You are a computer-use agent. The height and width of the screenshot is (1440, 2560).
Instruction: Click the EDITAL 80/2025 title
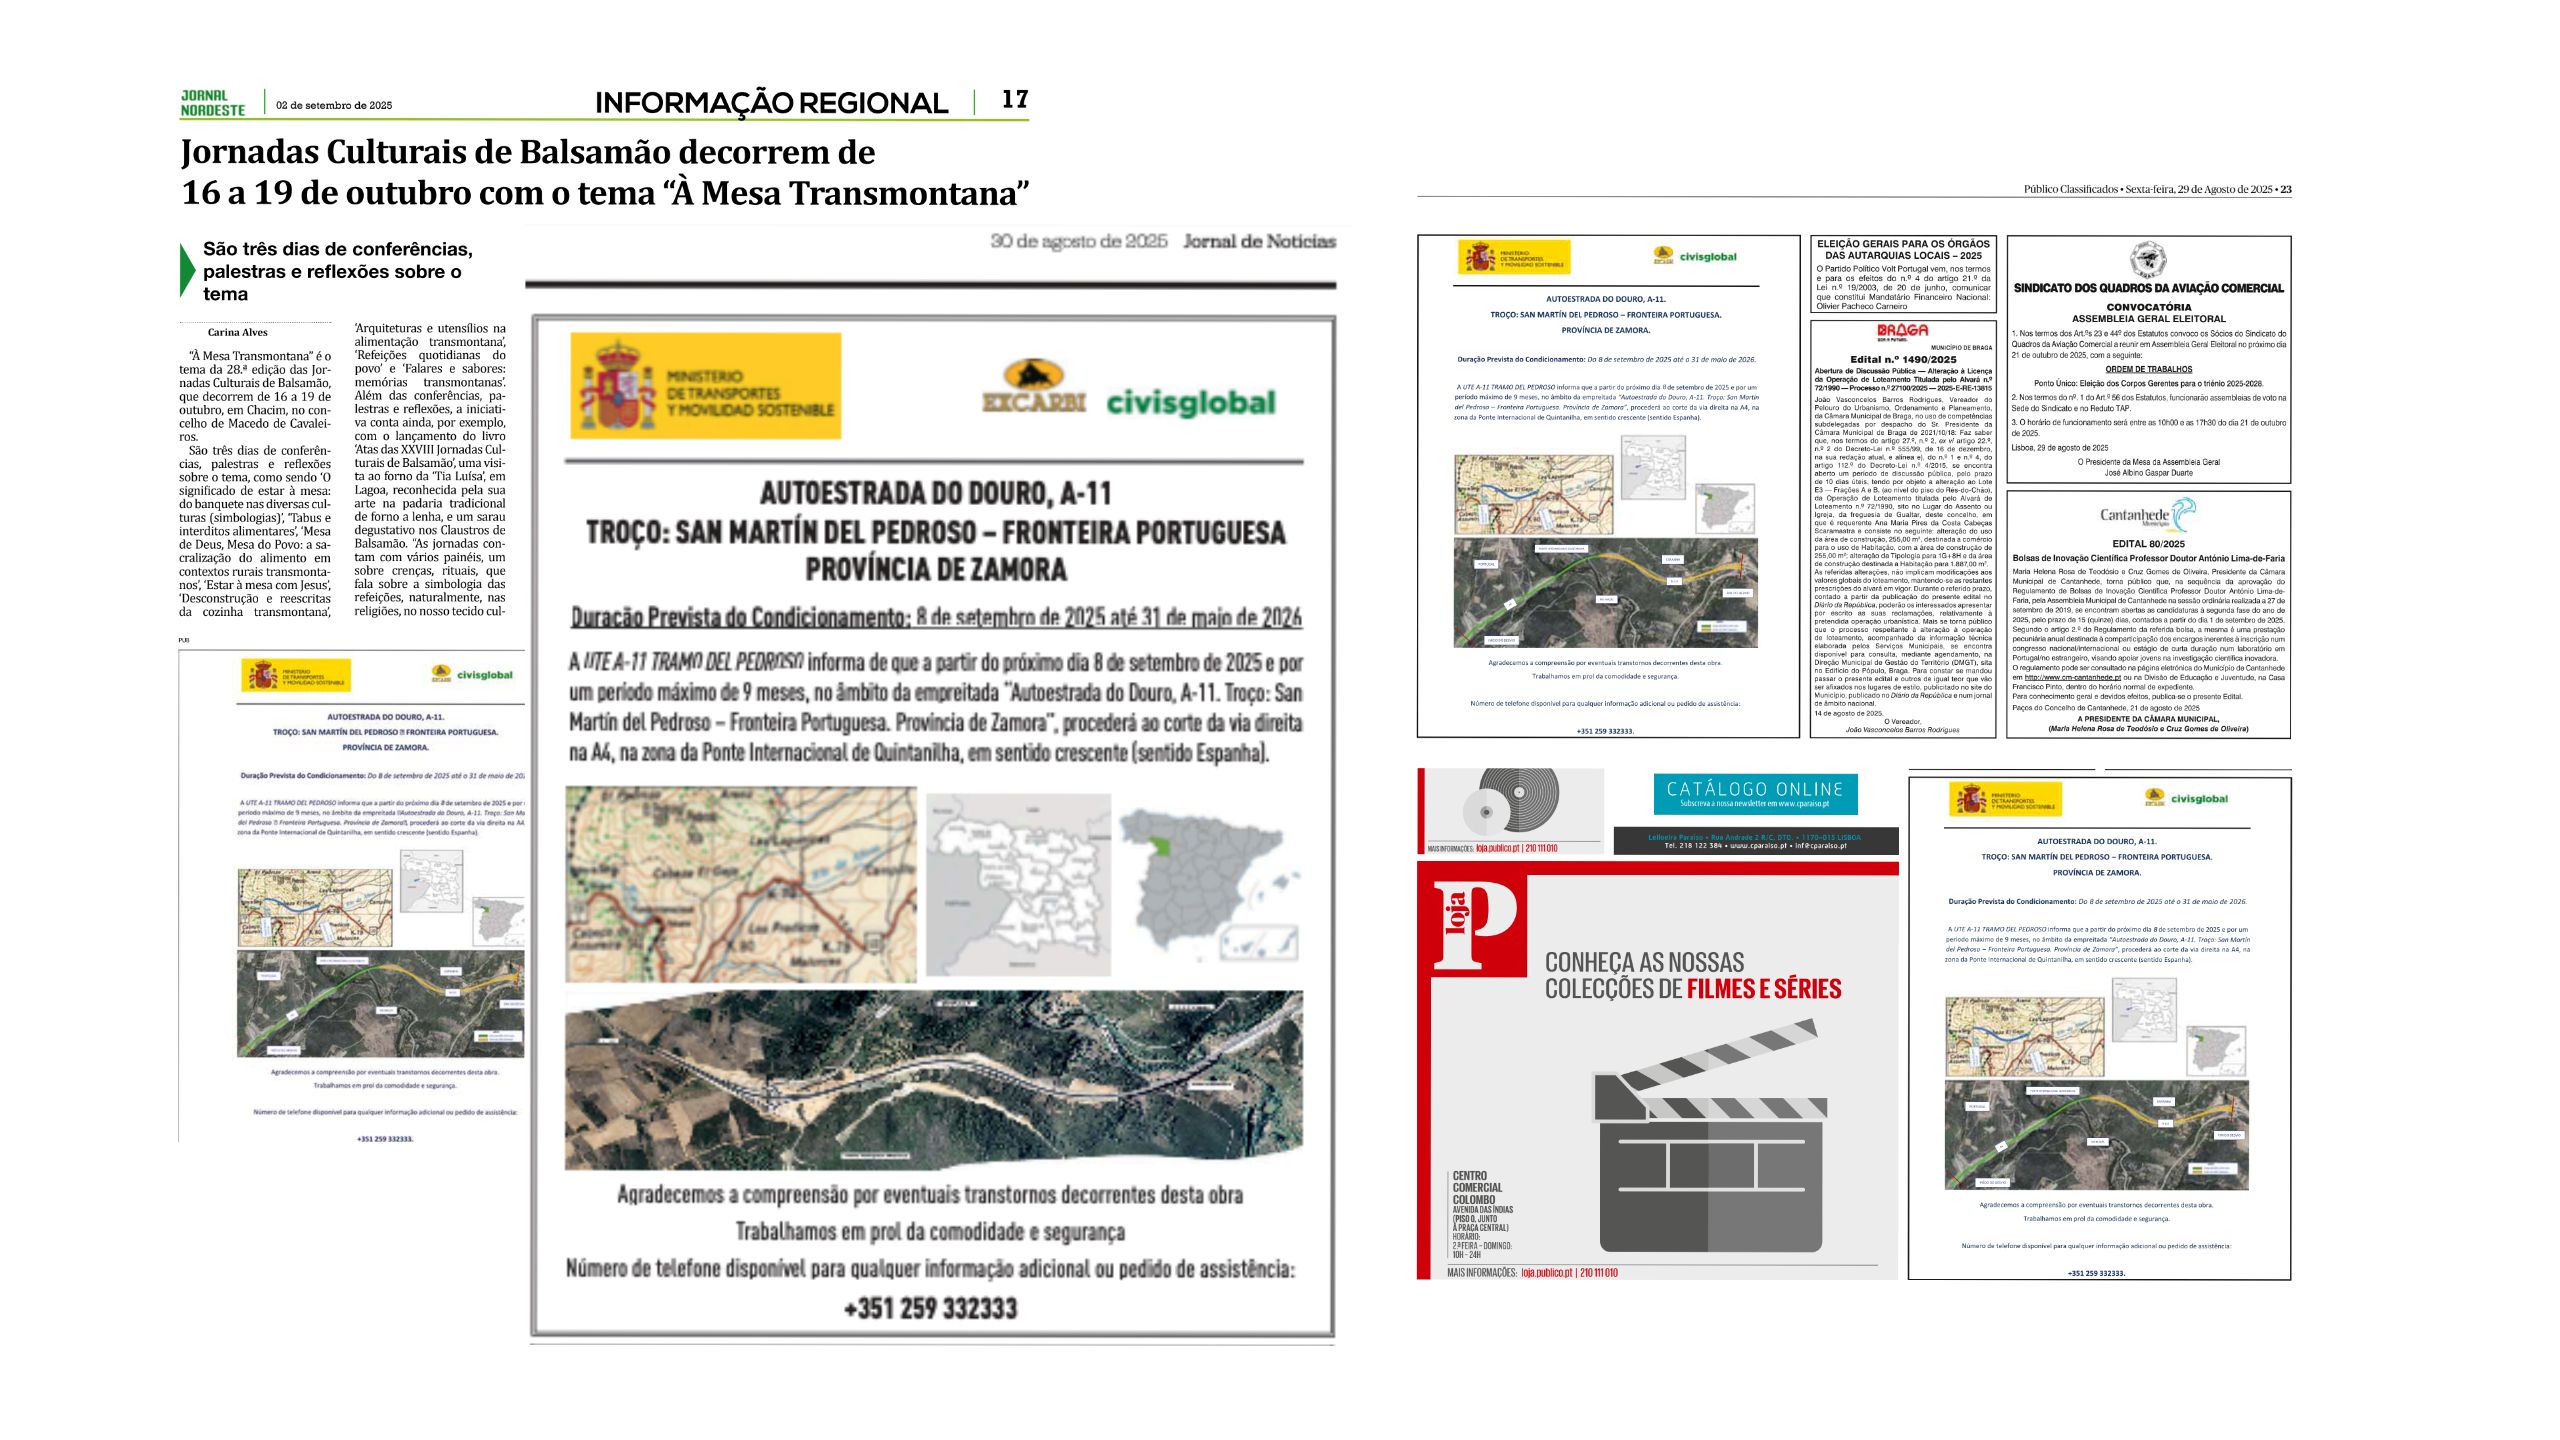tap(2148, 544)
